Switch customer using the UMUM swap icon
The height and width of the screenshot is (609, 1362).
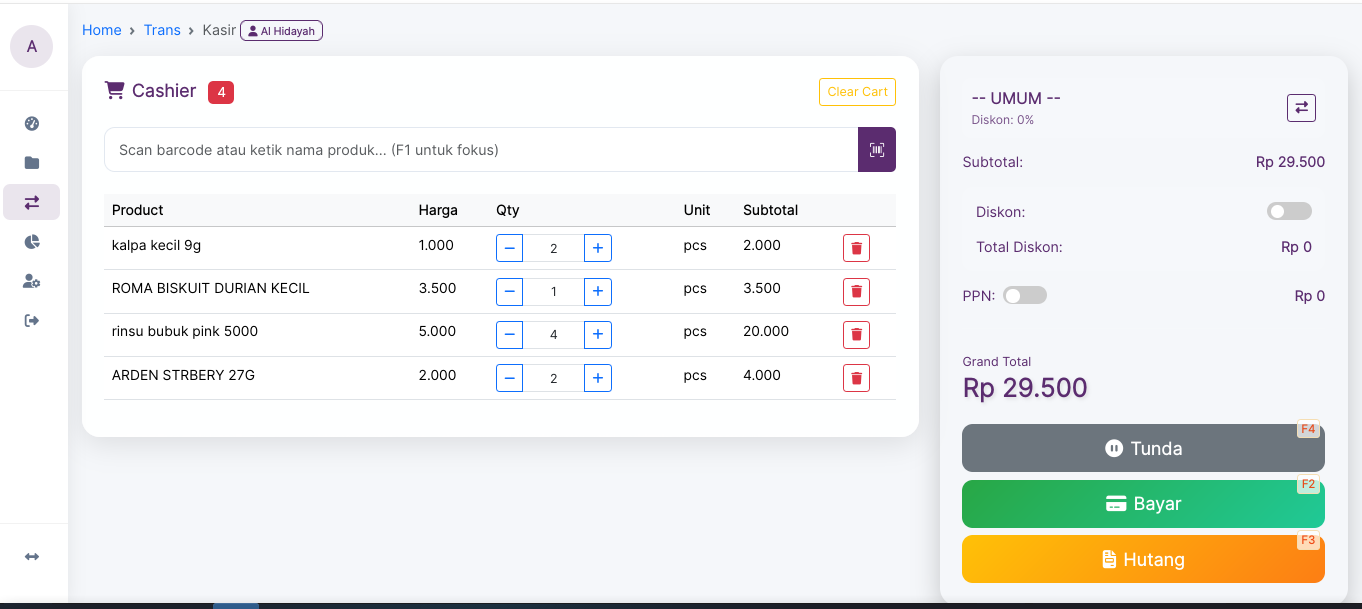pyautogui.click(x=1301, y=108)
